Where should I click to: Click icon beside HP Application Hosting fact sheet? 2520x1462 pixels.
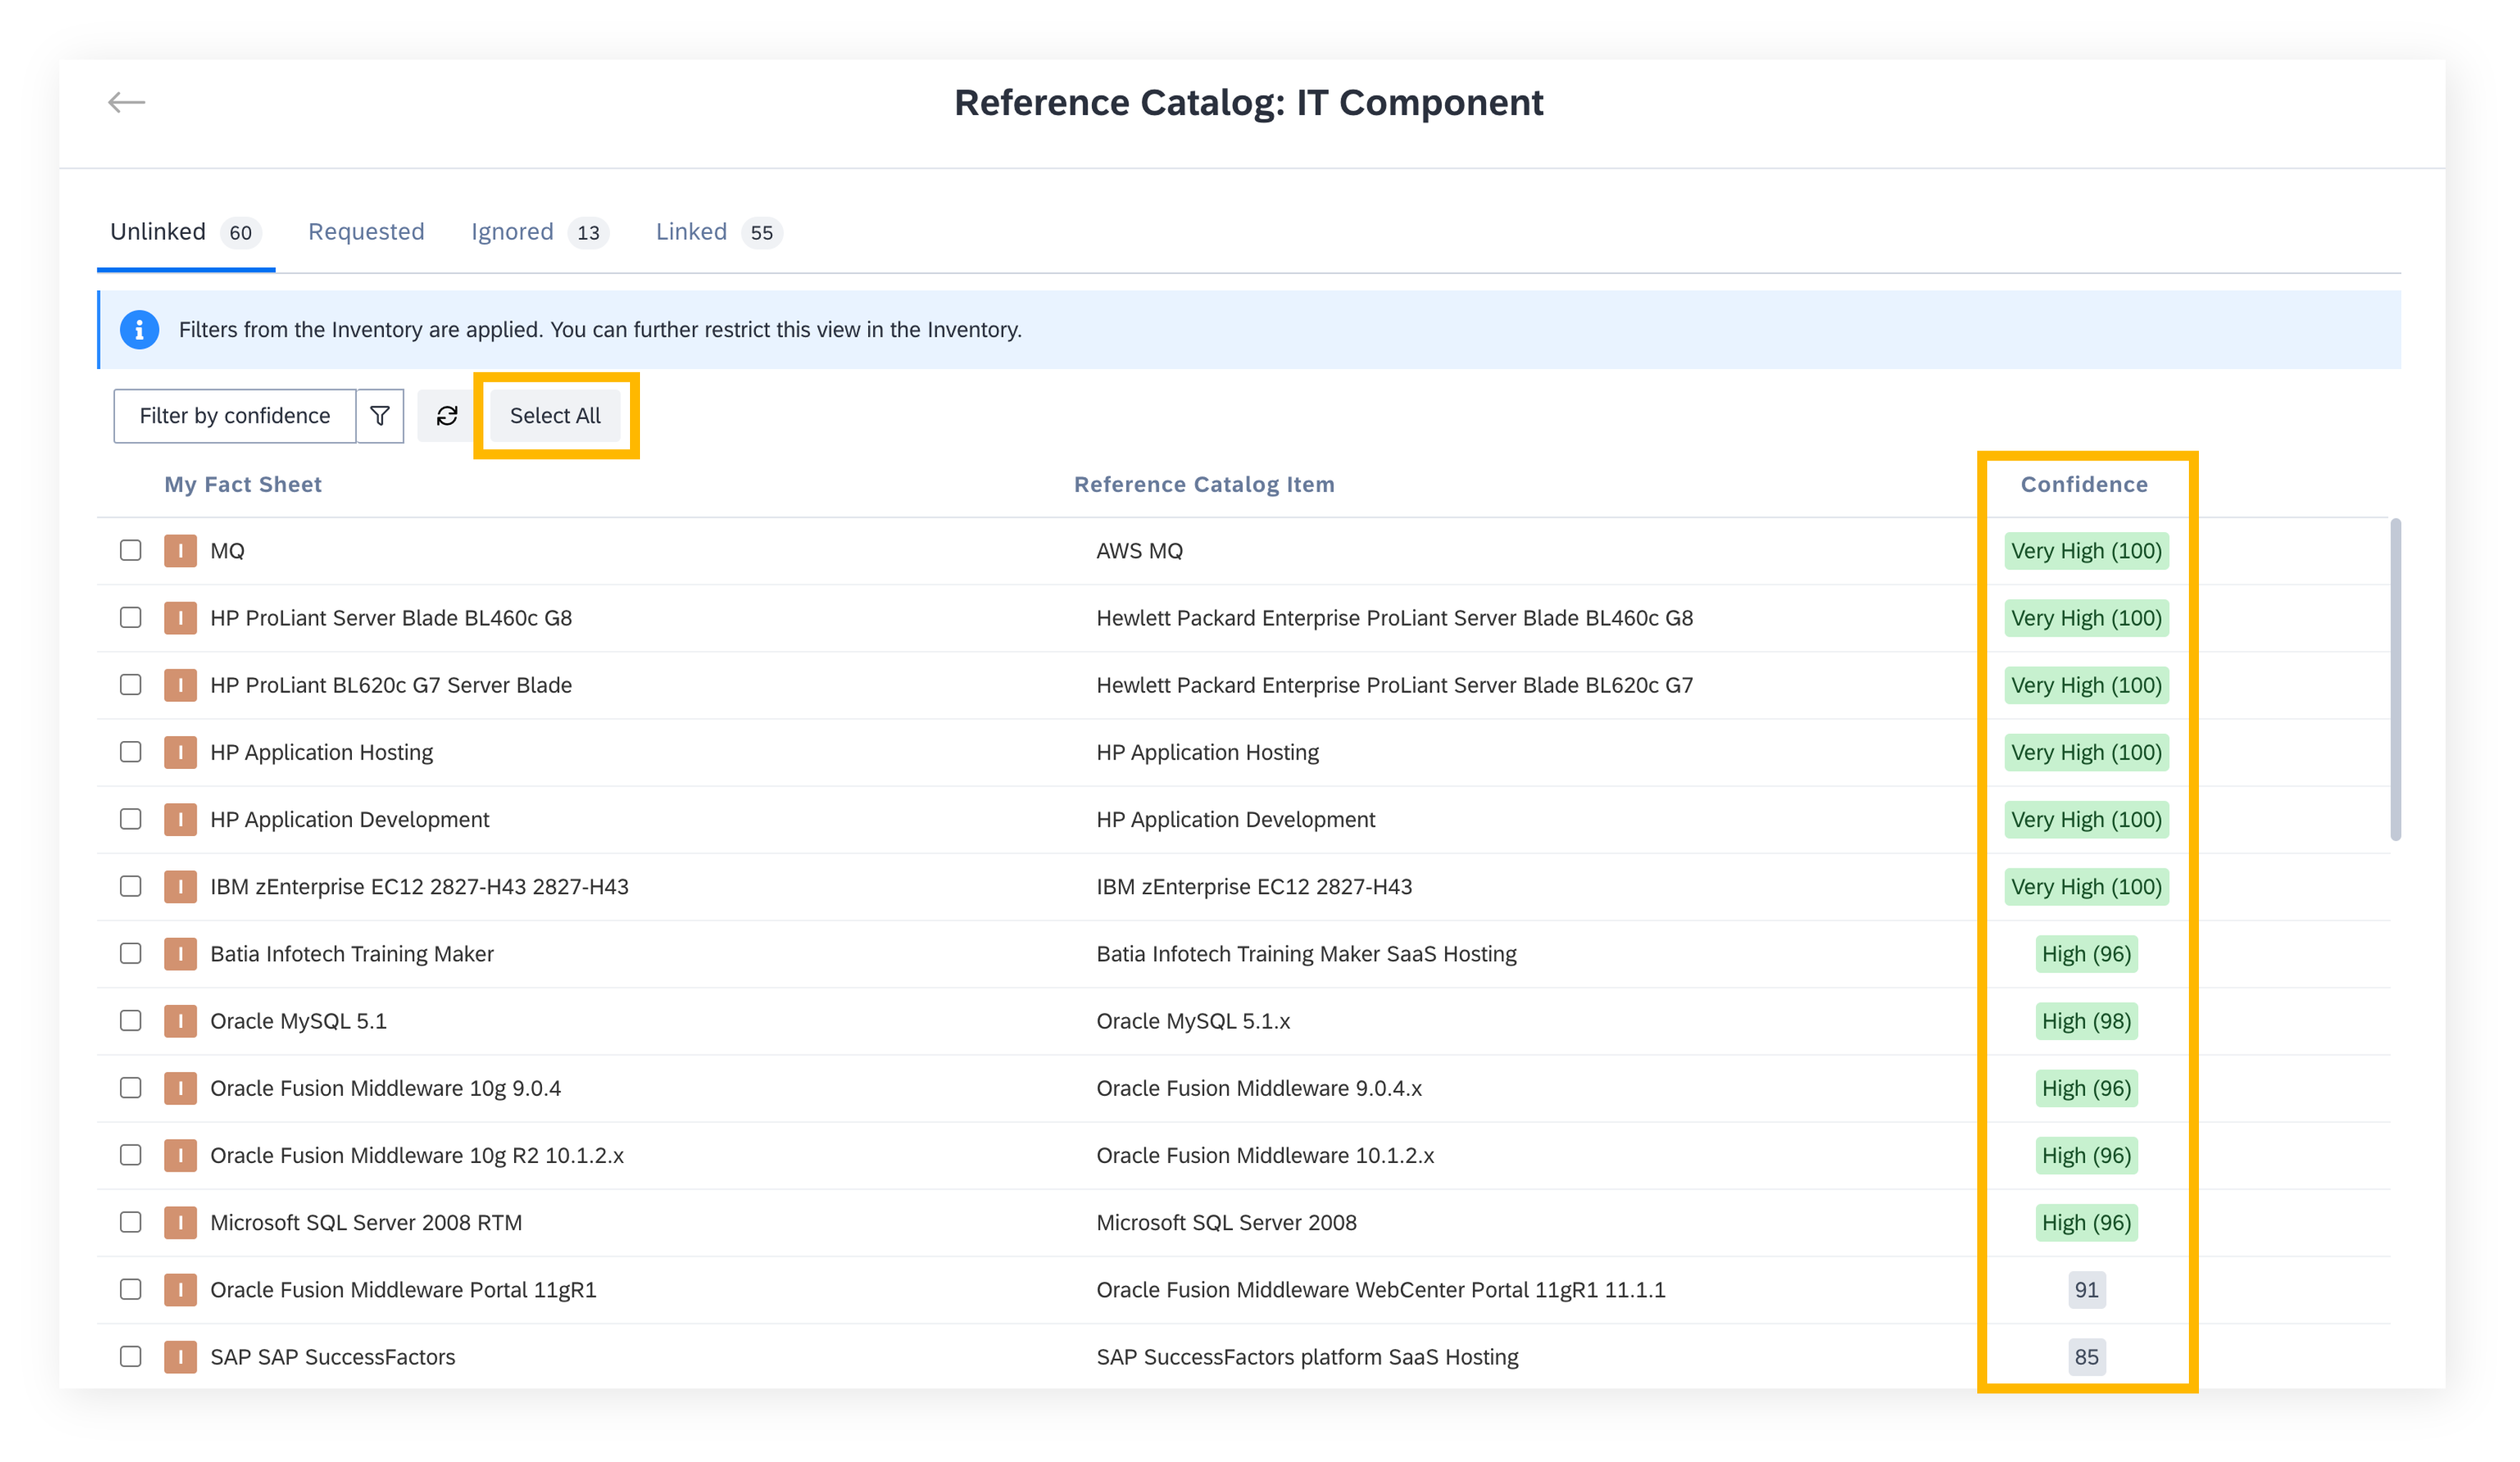(x=180, y=752)
